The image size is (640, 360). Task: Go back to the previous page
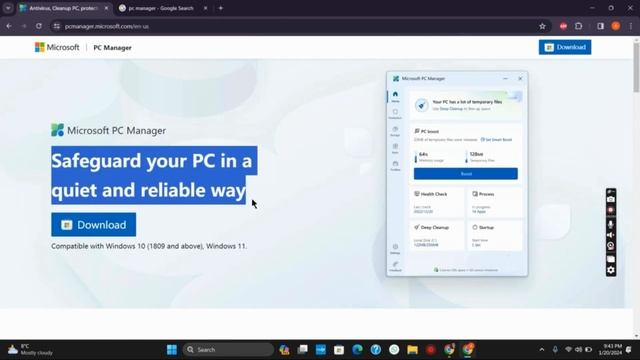coord(9,26)
